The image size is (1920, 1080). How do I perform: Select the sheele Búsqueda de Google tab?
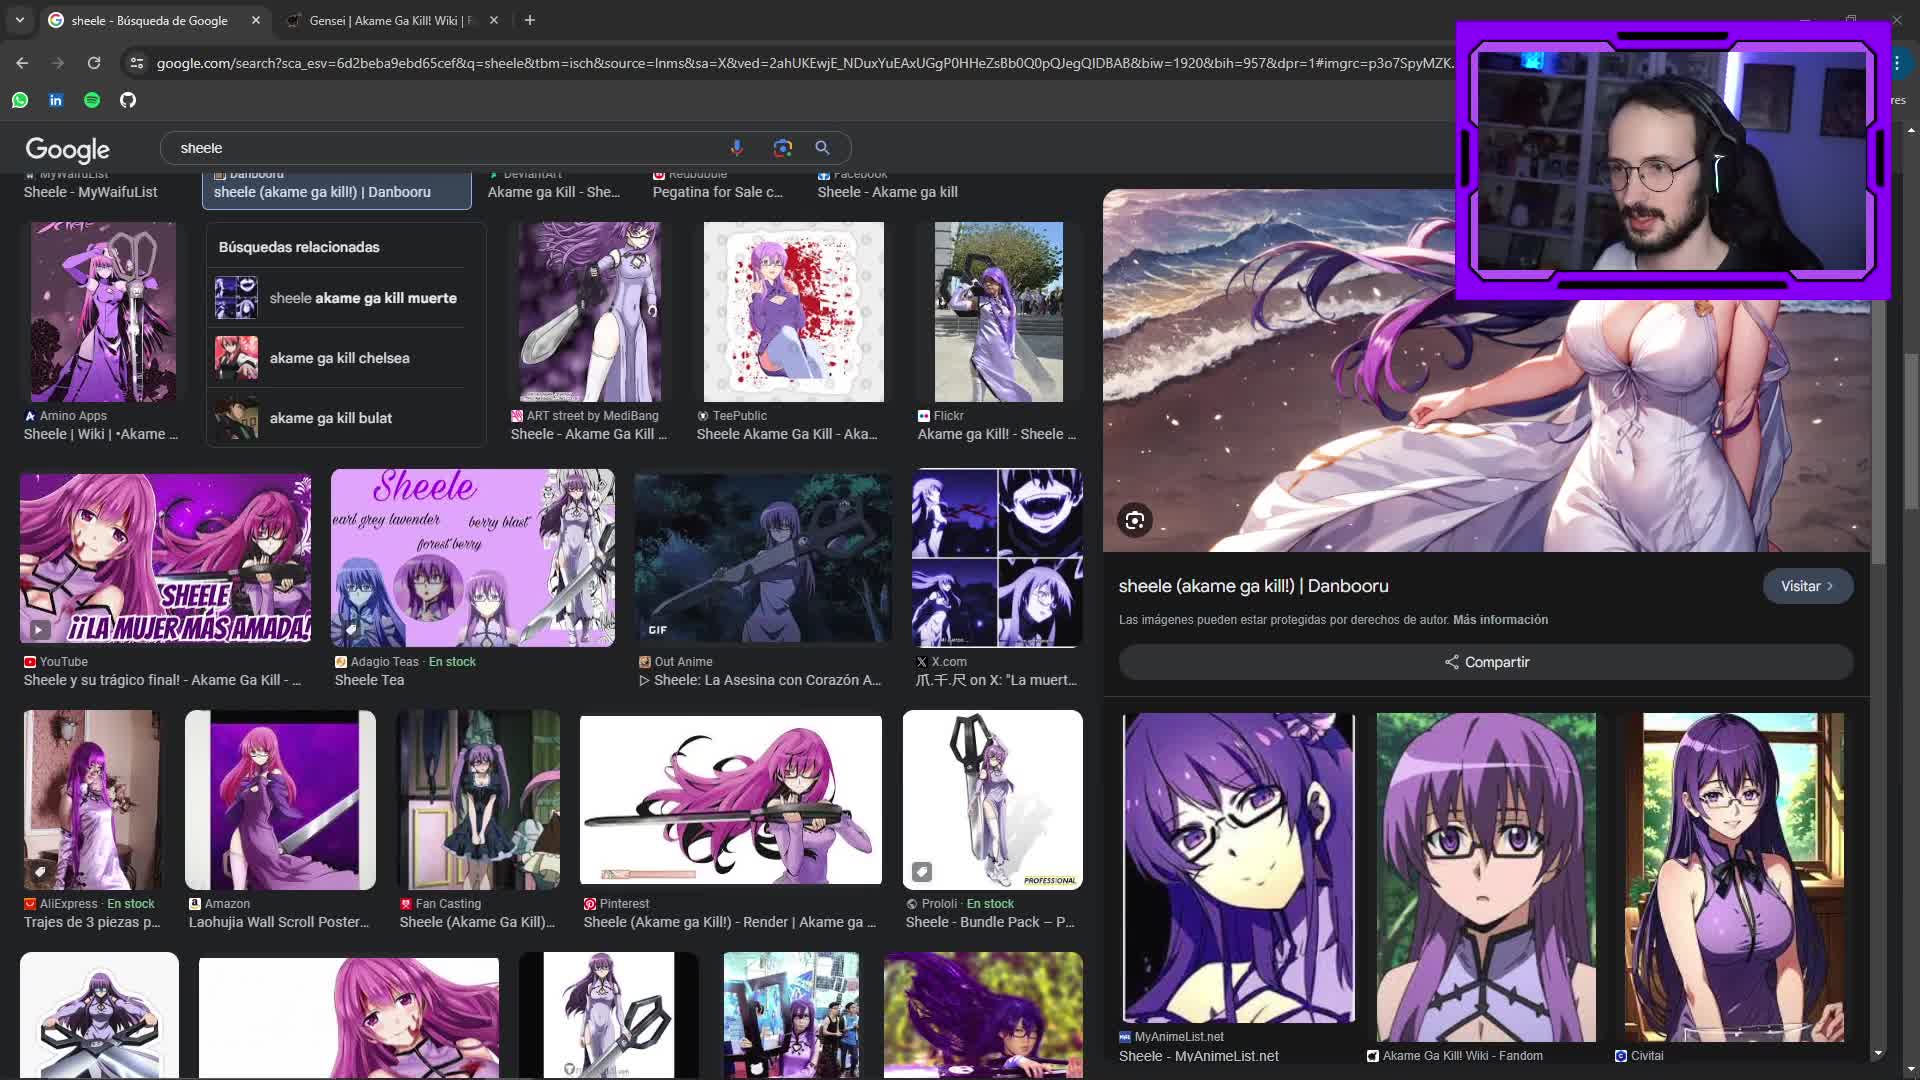(150, 20)
